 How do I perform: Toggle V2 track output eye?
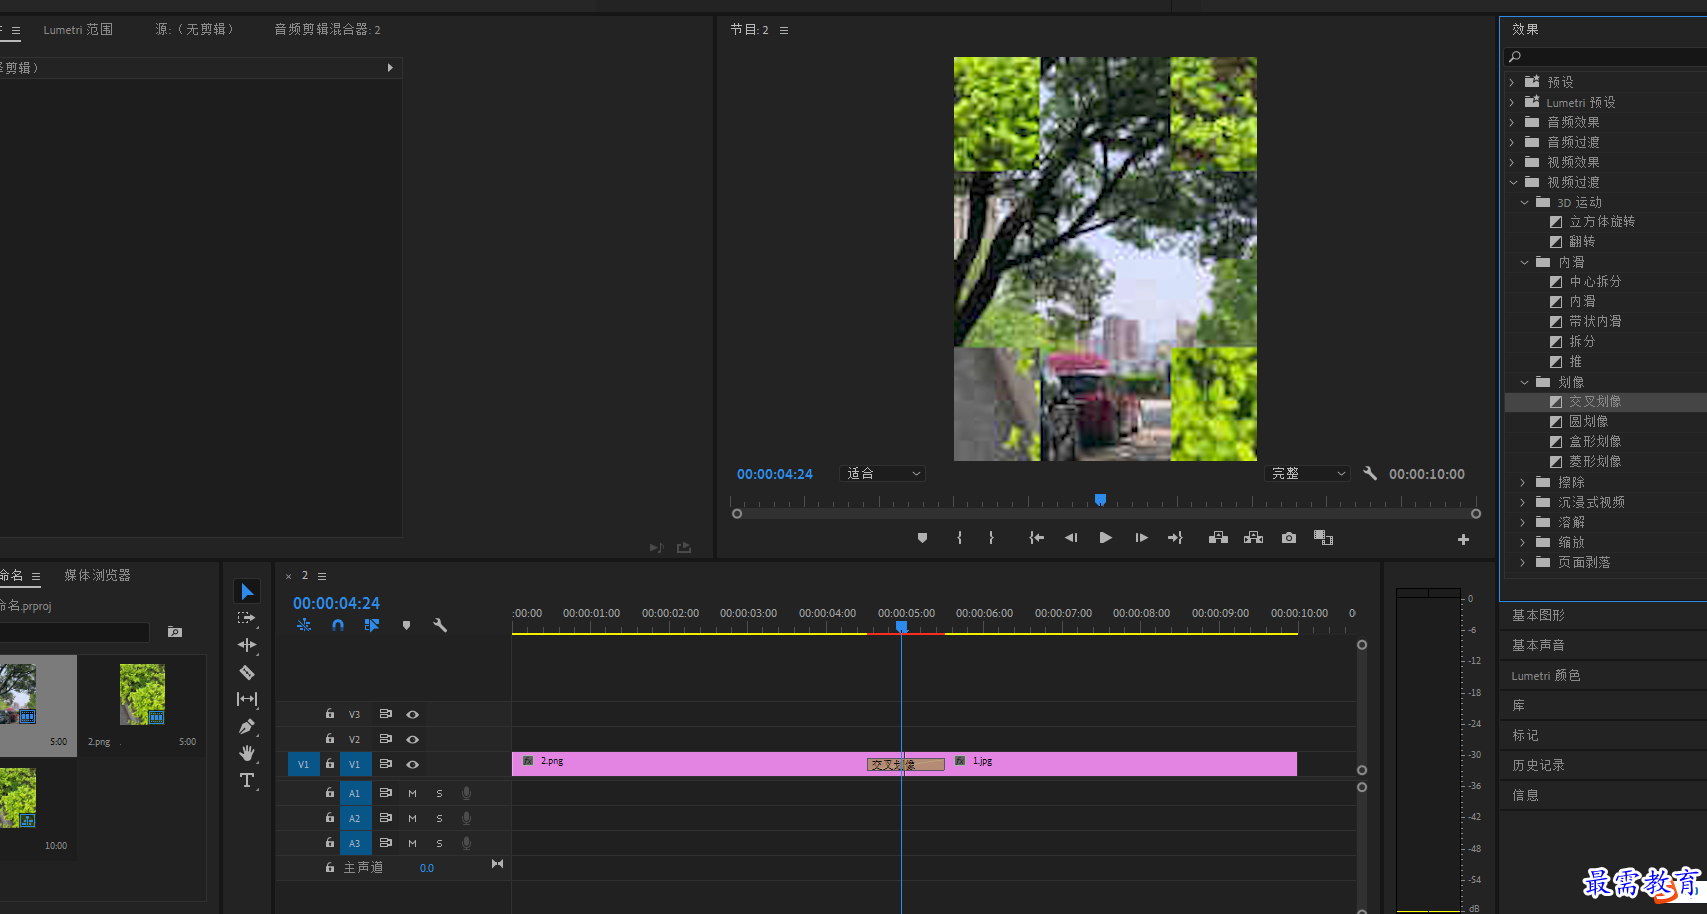[x=412, y=739]
